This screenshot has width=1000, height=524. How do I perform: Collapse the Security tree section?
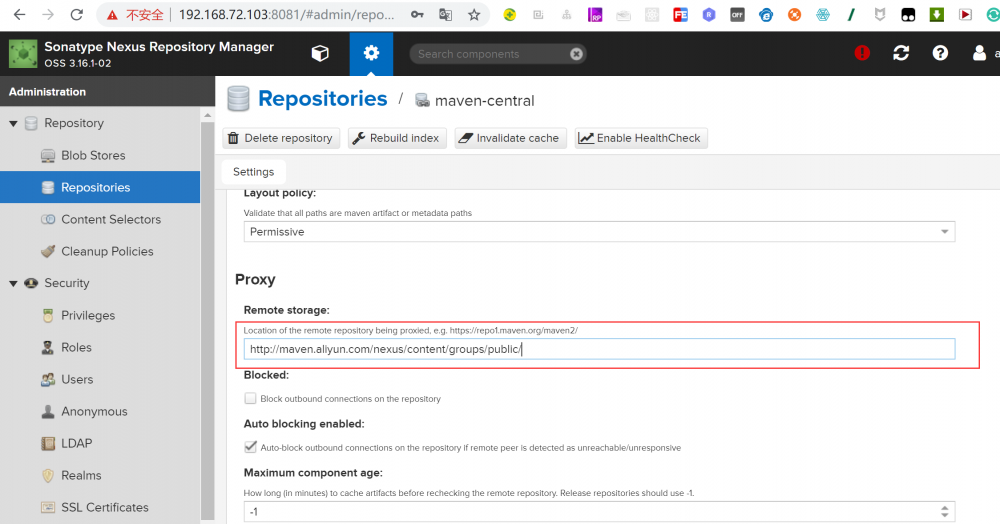pyautogui.click(x=13, y=284)
